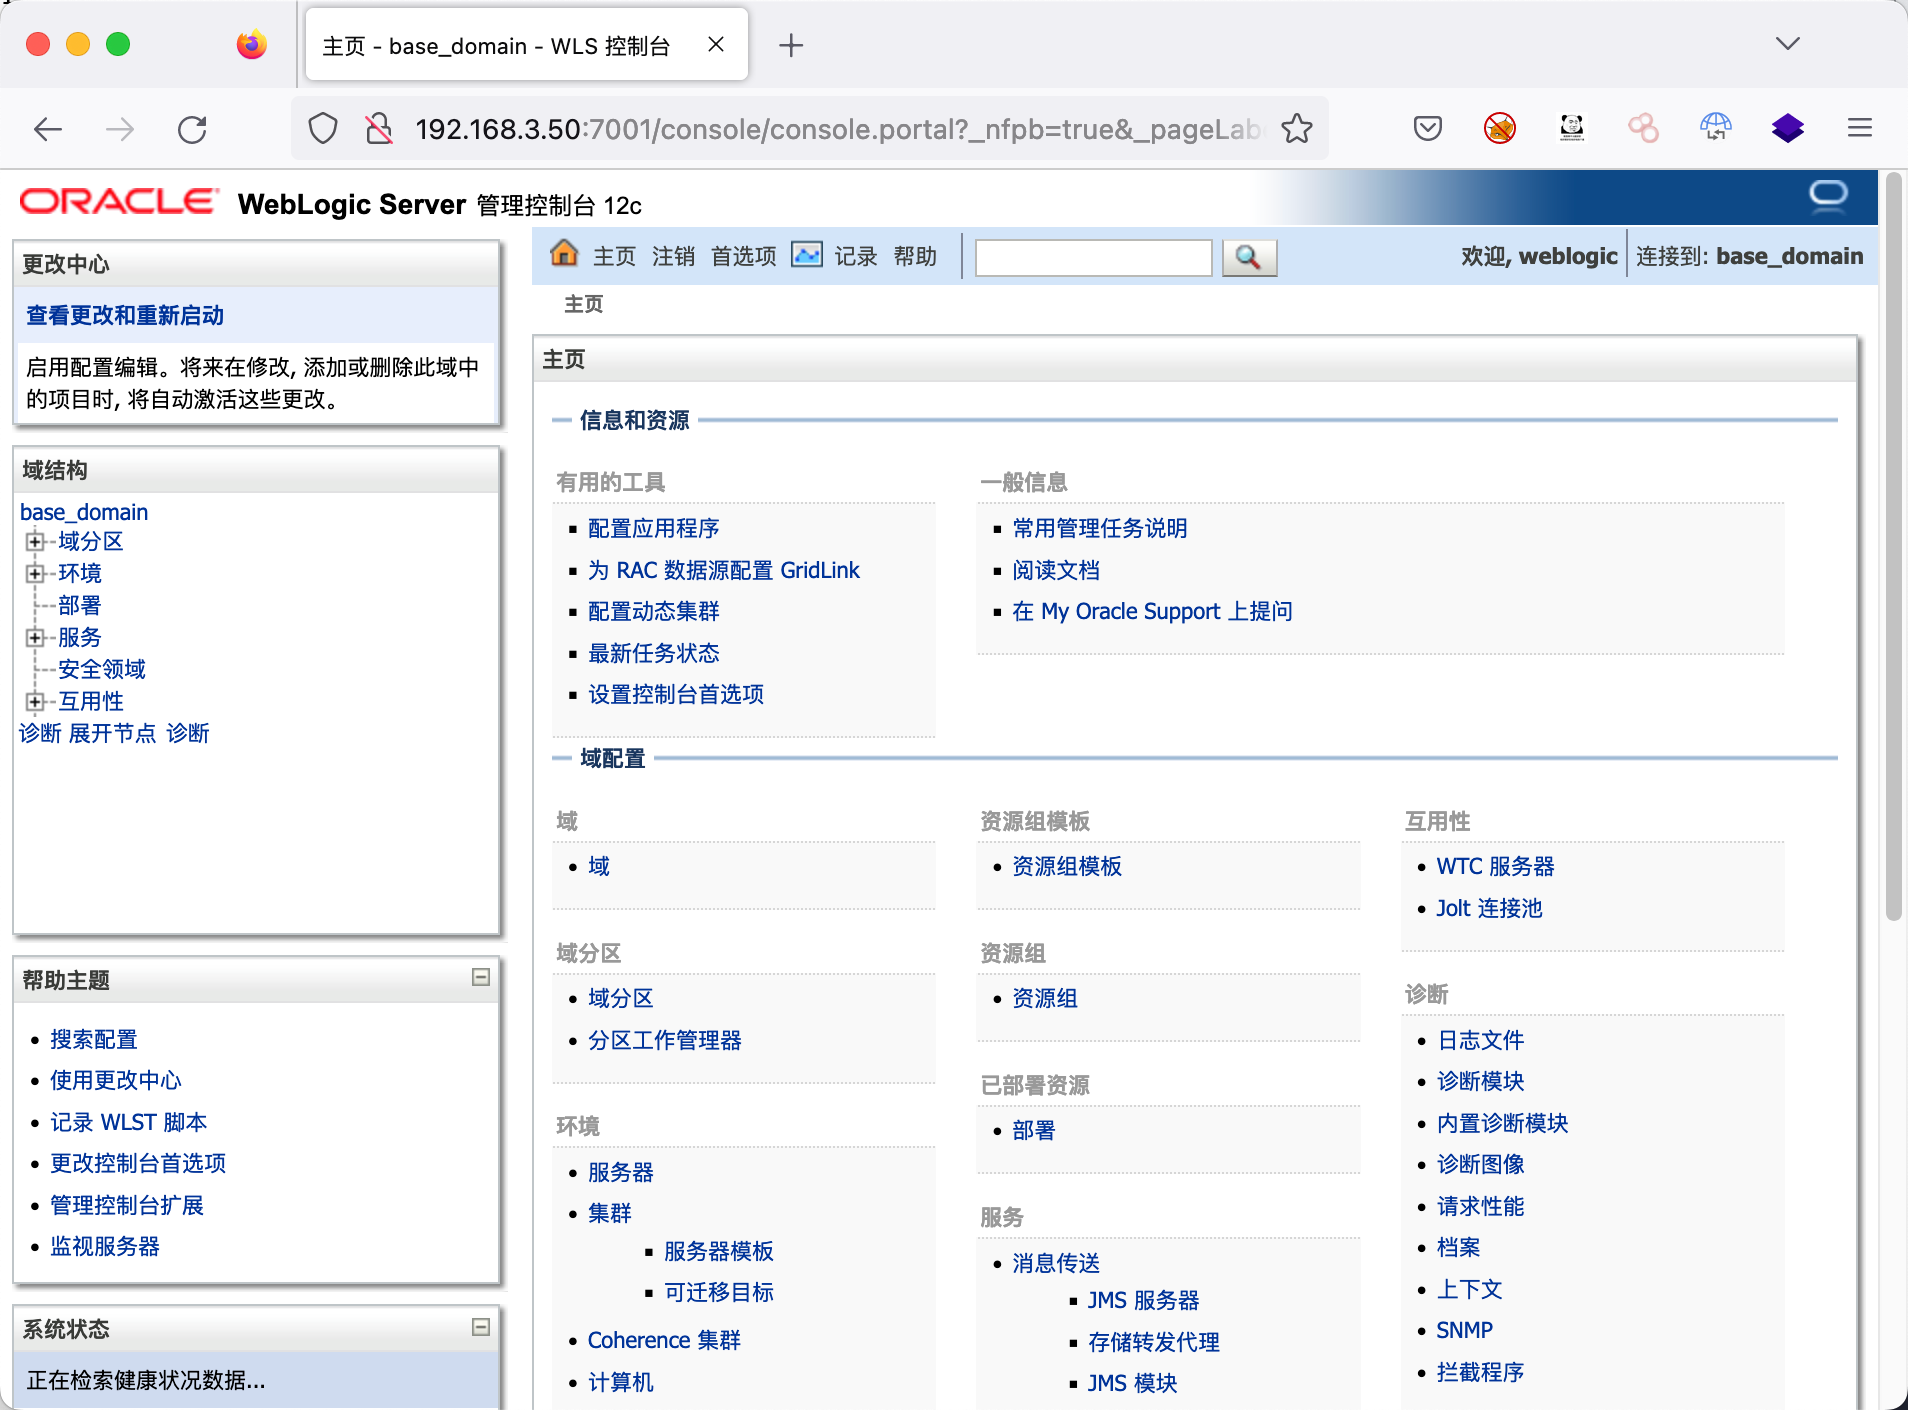Open the Firefox hamburger menu

click(1859, 128)
